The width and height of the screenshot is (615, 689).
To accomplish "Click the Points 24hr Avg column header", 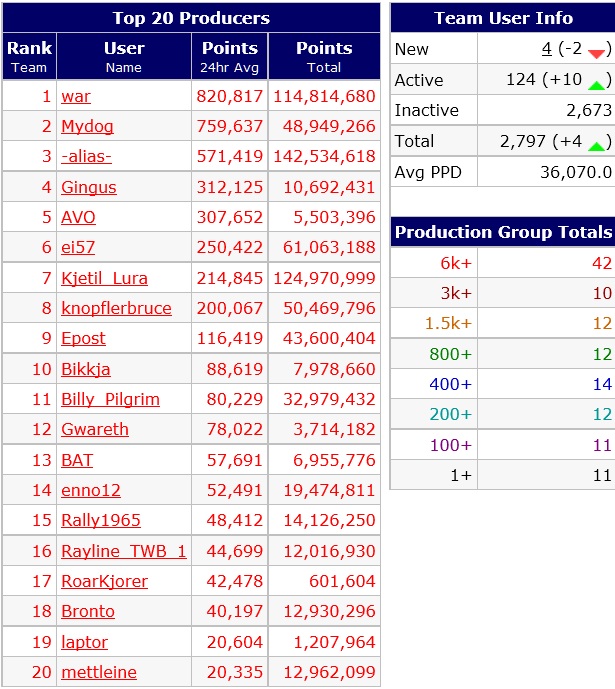I will coord(230,57).
